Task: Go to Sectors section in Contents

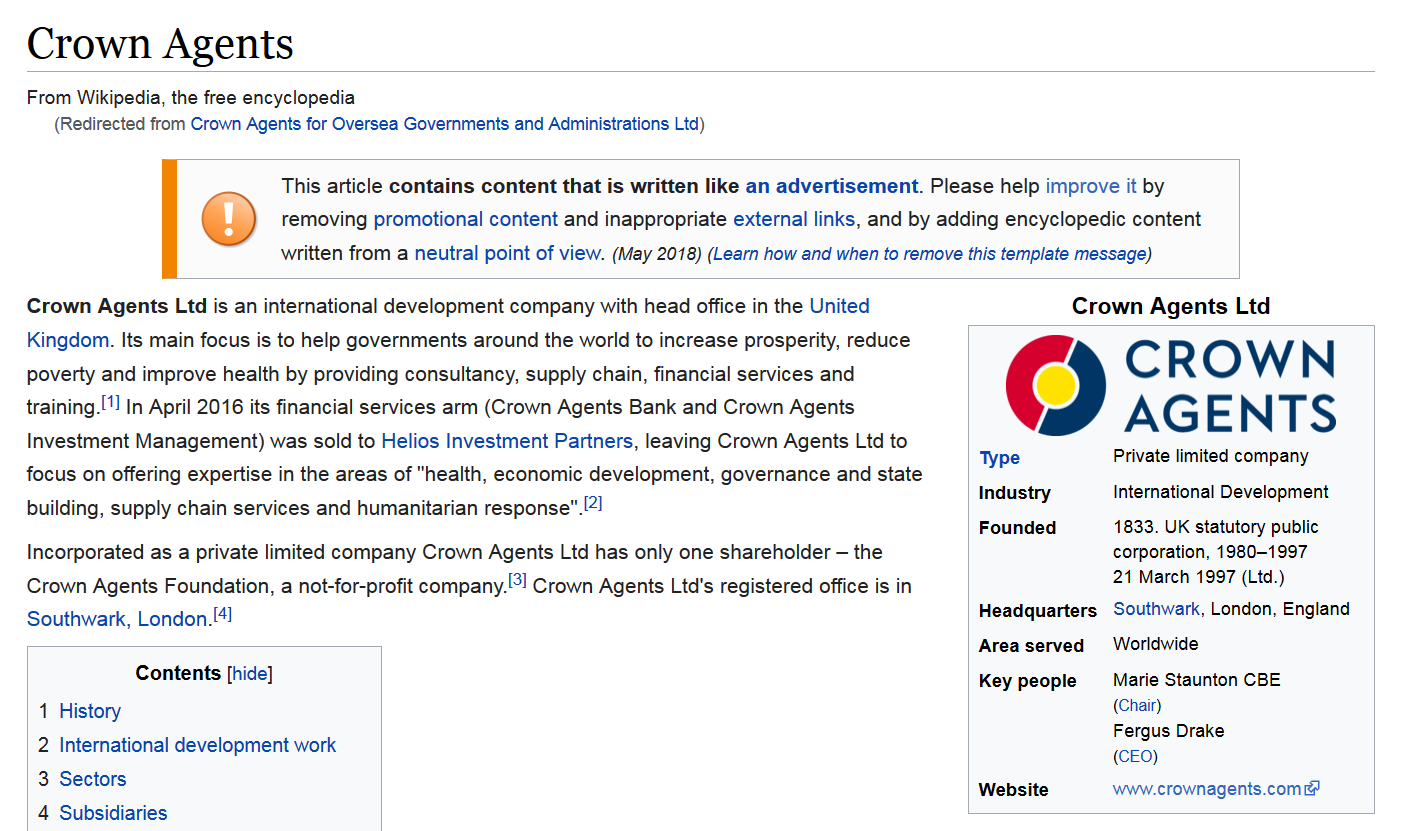Action: [x=93, y=779]
